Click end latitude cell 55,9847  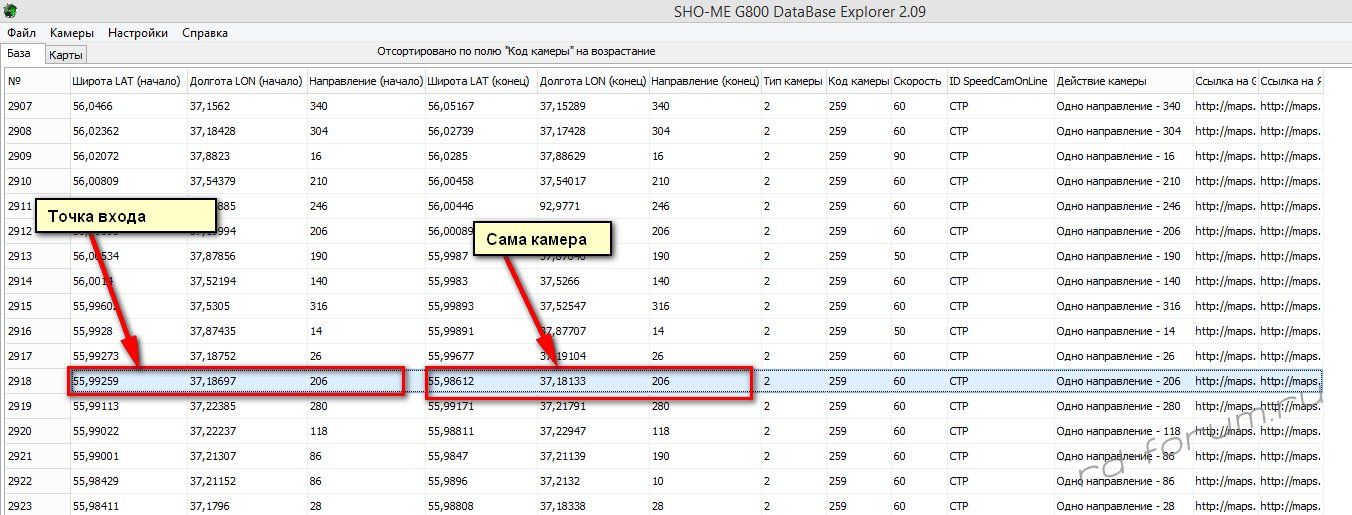pyautogui.click(x=481, y=456)
